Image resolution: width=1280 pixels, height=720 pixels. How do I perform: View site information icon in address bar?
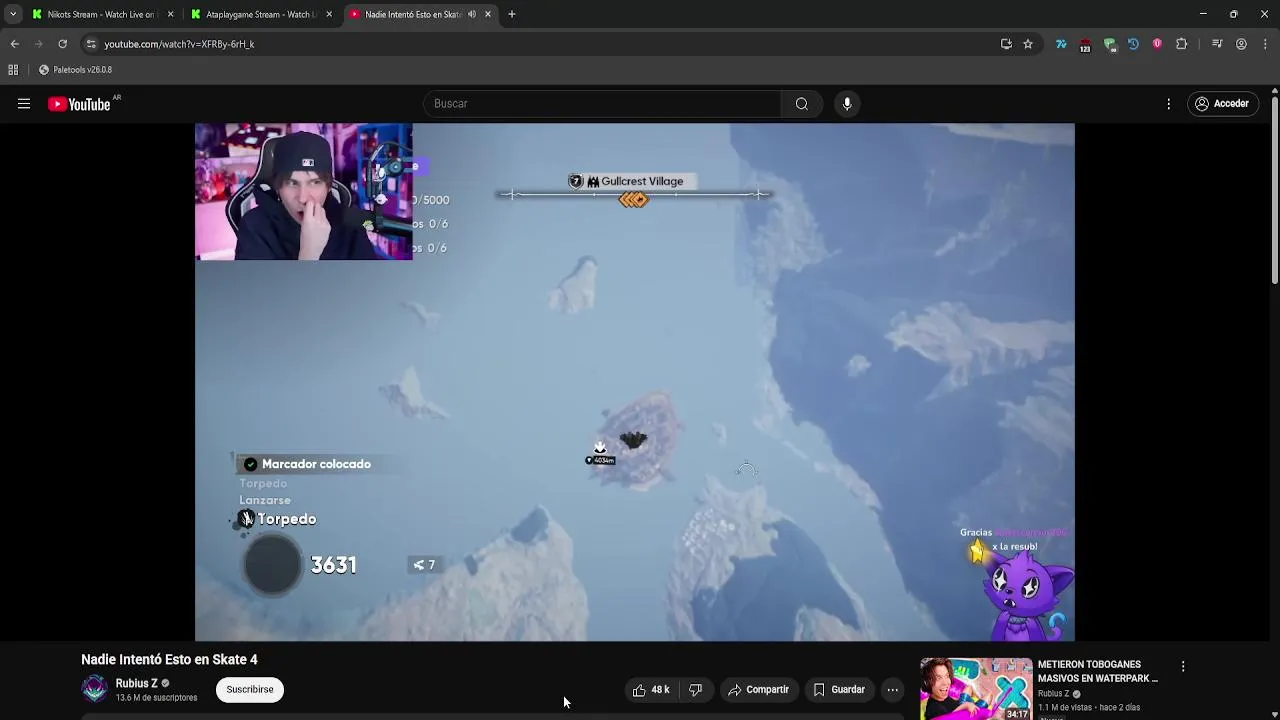tap(91, 44)
